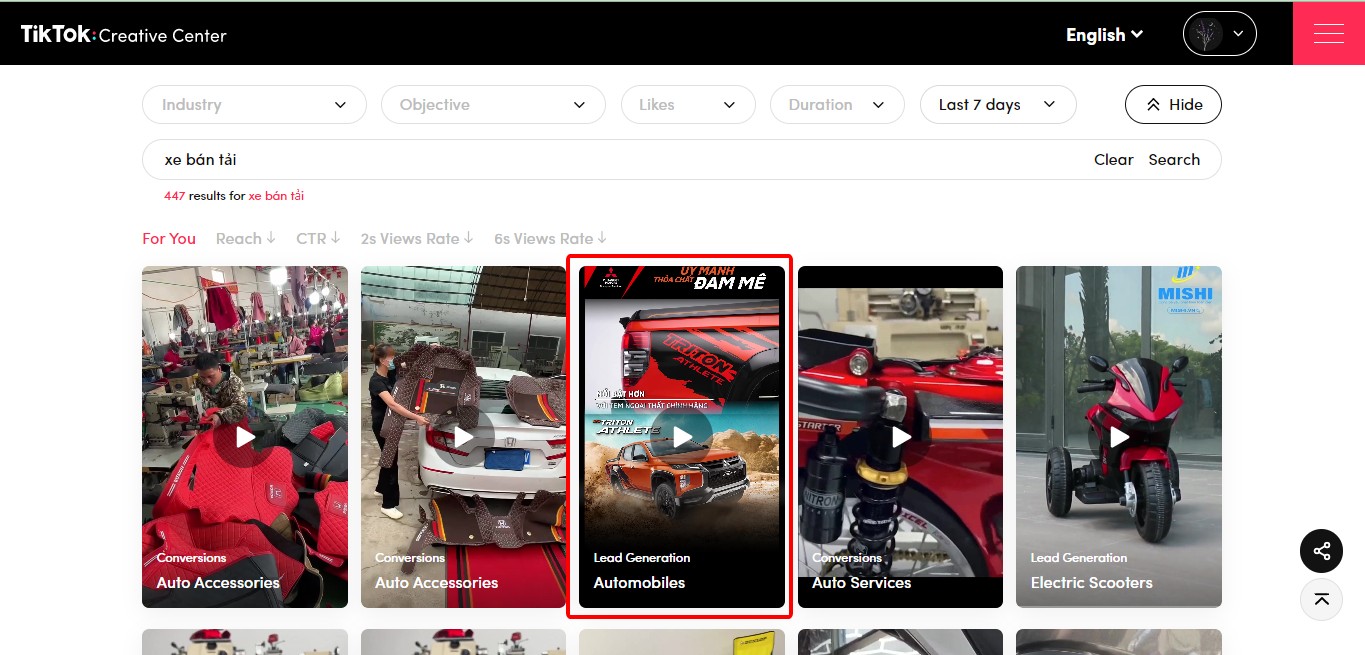This screenshot has width=1365, height=655.
Task: Select the For You sorting tab
Action: pos(169,238)
